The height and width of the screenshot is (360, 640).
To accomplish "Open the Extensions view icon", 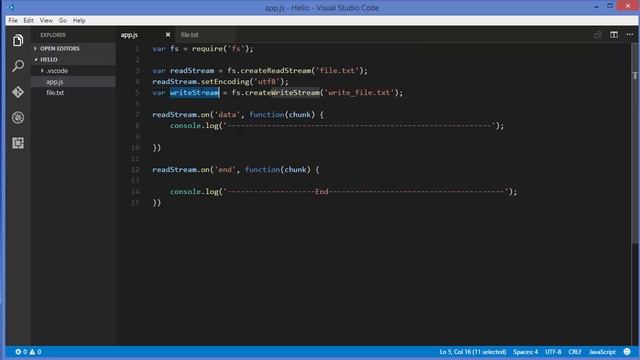I will pos(18,143).
